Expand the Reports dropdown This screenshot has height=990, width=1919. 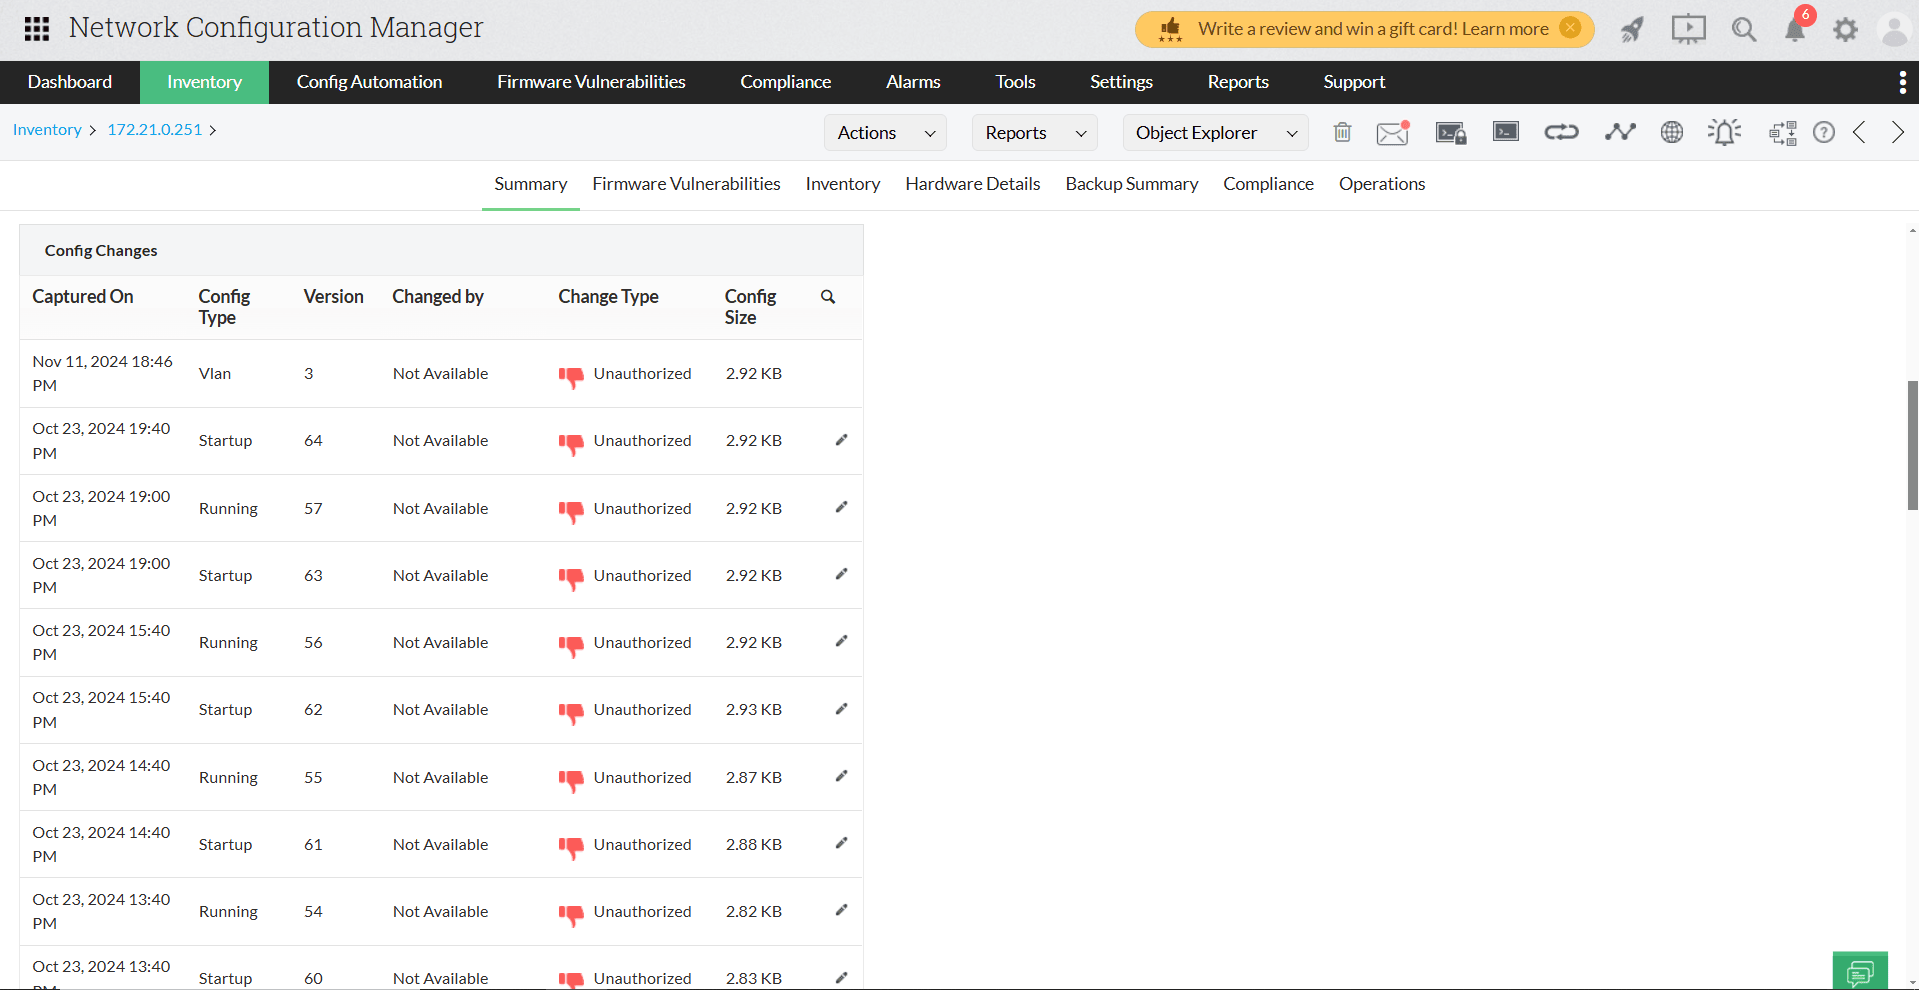pos(1033,132)
